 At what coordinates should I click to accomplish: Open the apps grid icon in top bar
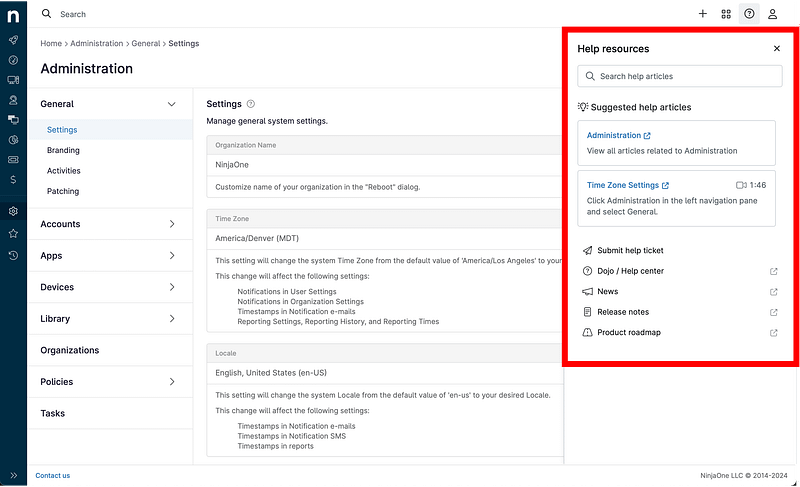point(726,14)
